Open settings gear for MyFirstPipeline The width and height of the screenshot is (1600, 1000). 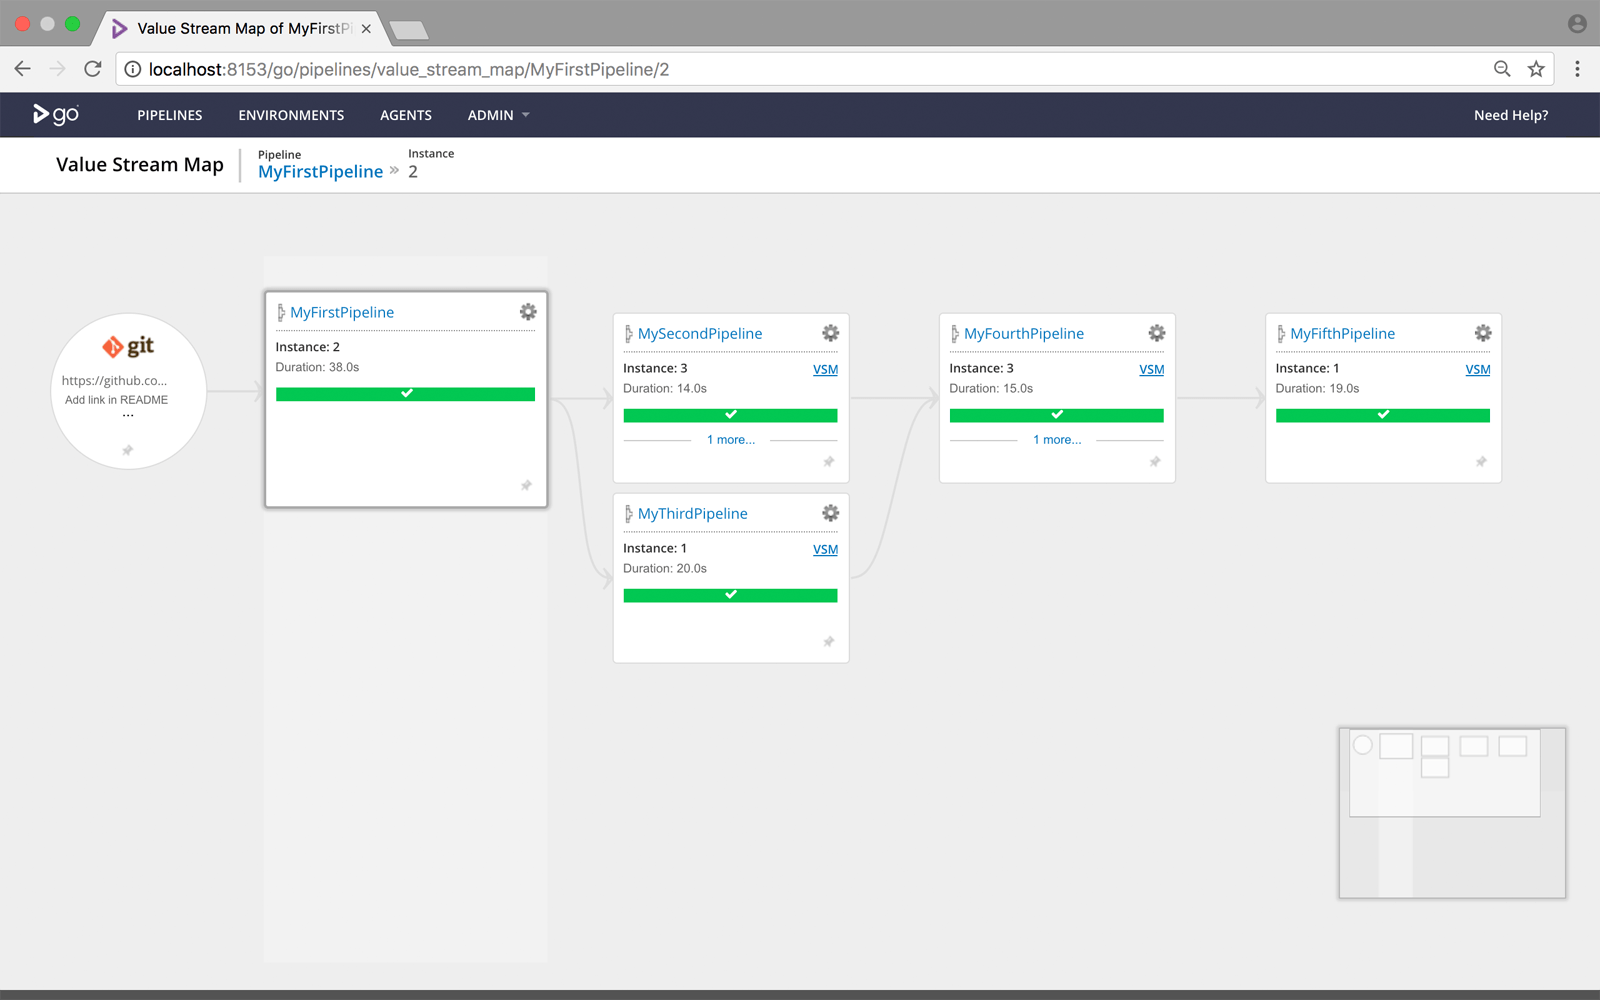pos(528,312)
